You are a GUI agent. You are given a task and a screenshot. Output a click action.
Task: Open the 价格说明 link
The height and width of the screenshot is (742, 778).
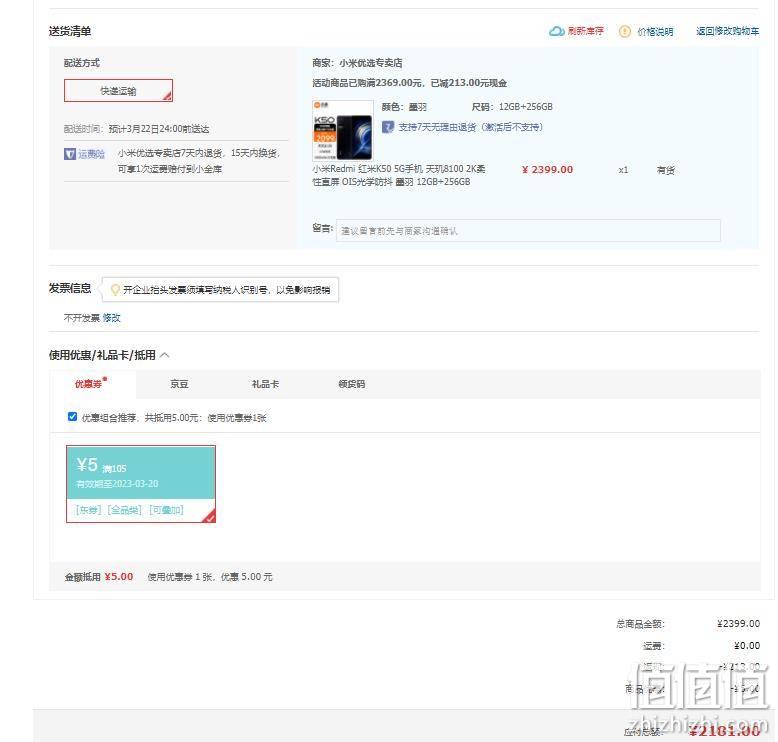click(x=655, y=32)
